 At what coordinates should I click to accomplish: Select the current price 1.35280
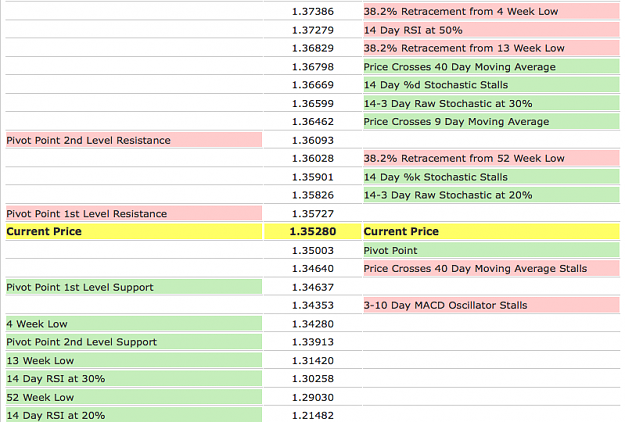point(312,232)
